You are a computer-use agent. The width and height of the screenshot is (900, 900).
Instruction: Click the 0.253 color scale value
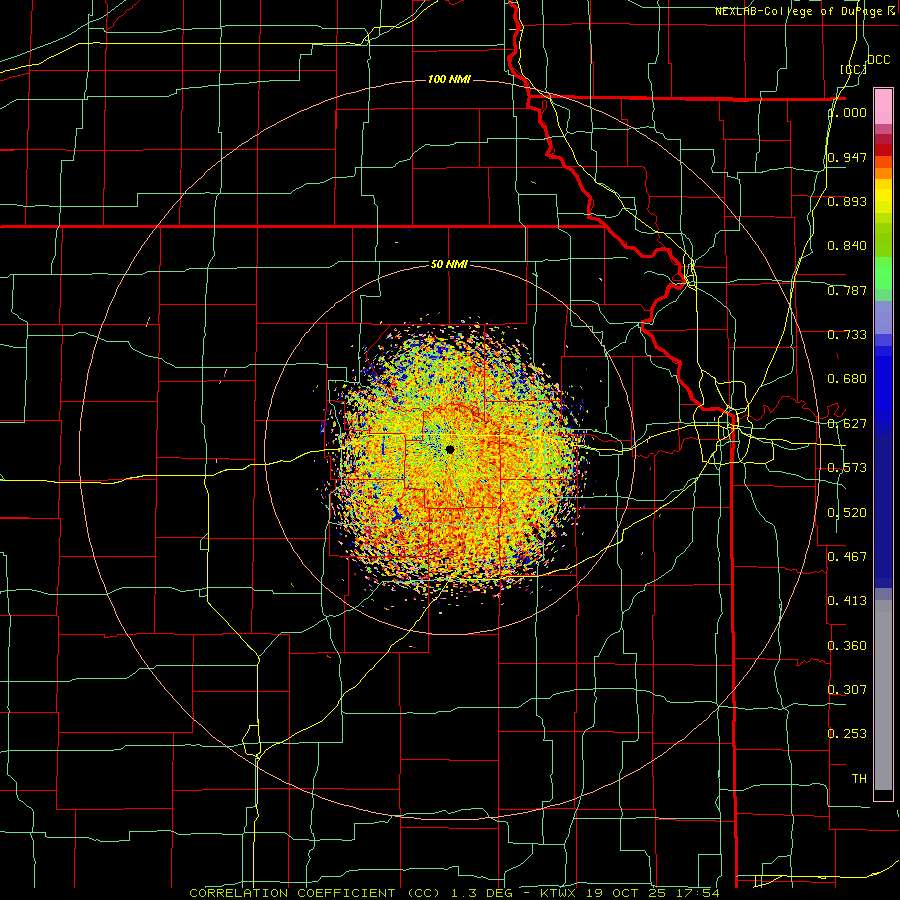click(847, 734)
